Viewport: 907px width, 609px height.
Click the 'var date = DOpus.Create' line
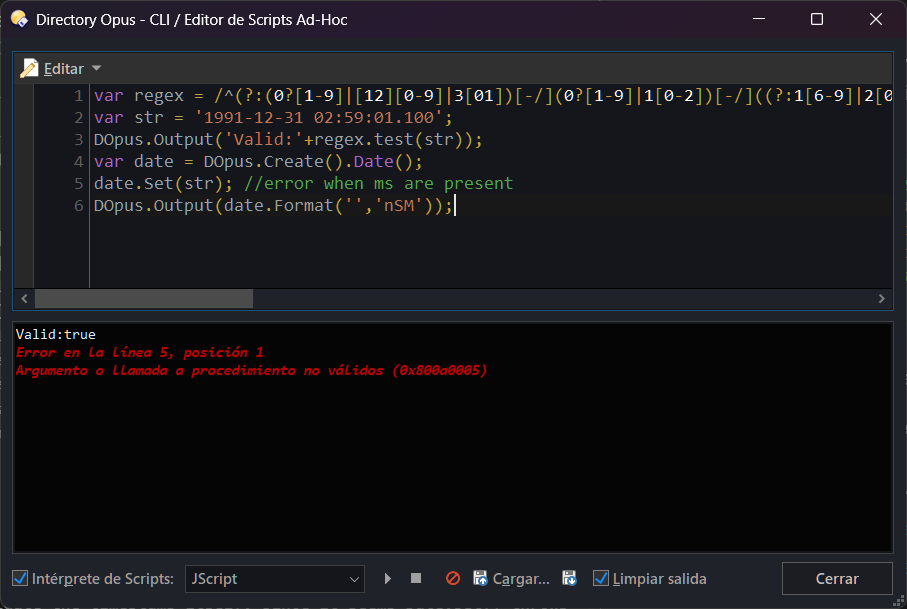point(258,161)
